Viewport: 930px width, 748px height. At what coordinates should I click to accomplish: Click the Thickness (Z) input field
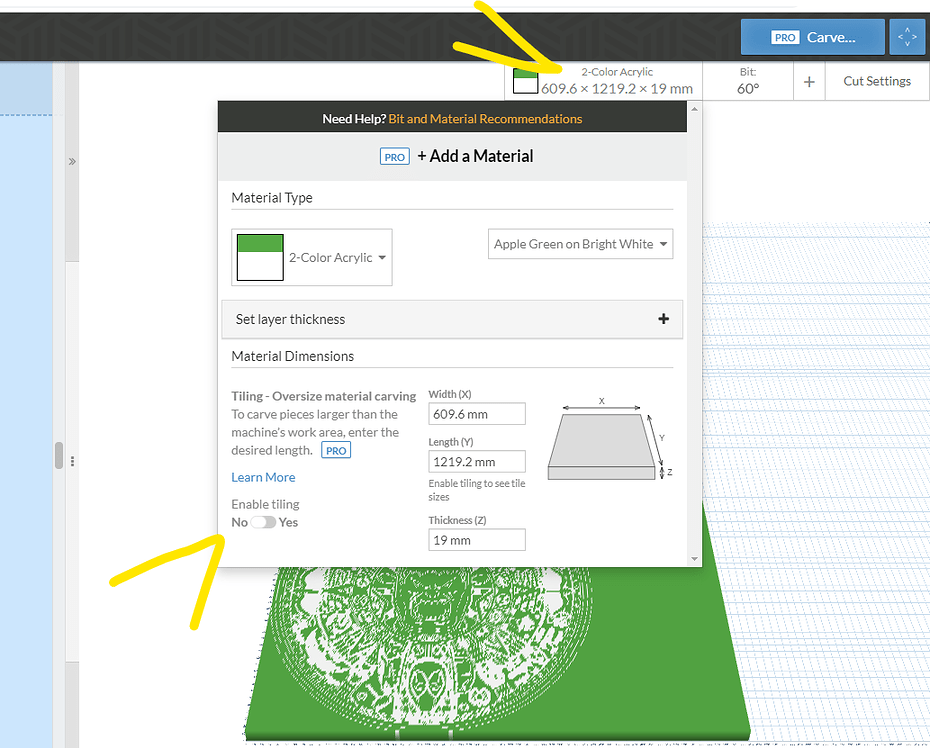(476, 540)
